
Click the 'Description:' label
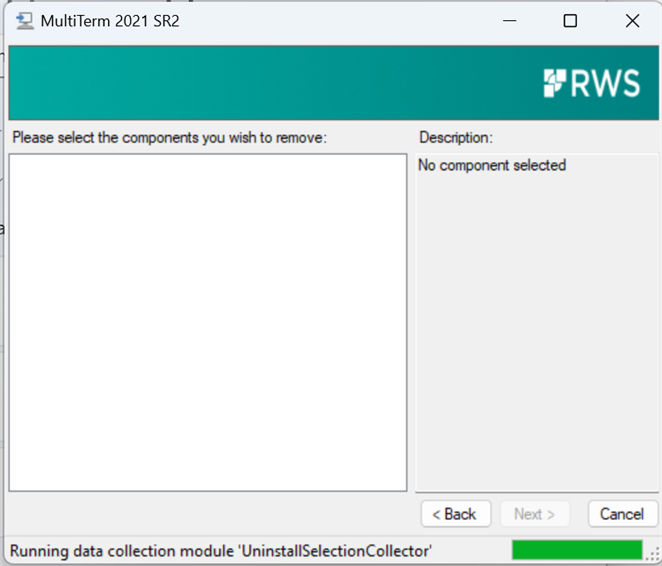click(456, 138)
